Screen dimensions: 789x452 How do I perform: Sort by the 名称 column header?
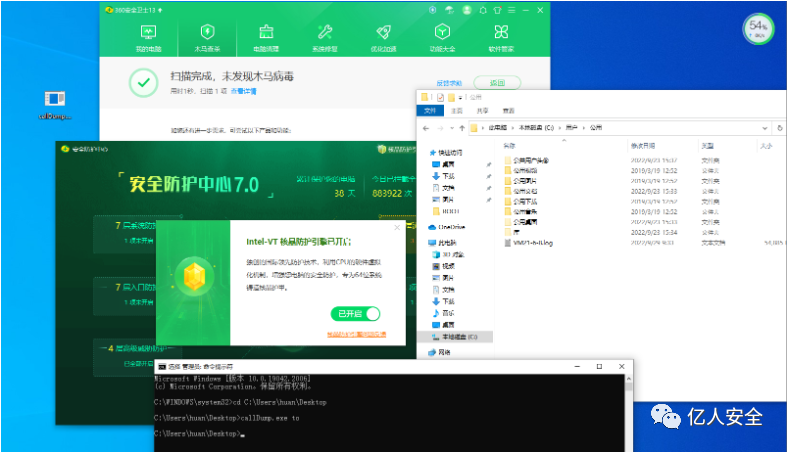[510, 146]
